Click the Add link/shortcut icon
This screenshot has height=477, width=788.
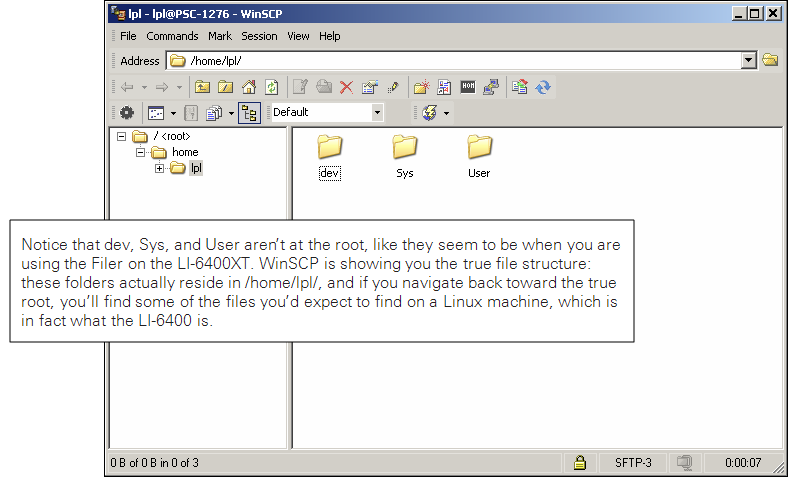444,87
